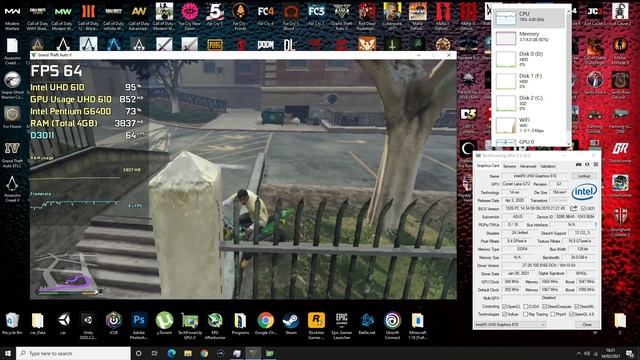Select CPU in Task Manager performance list
The height and width of the screenshot is (360, 640).
529,17
